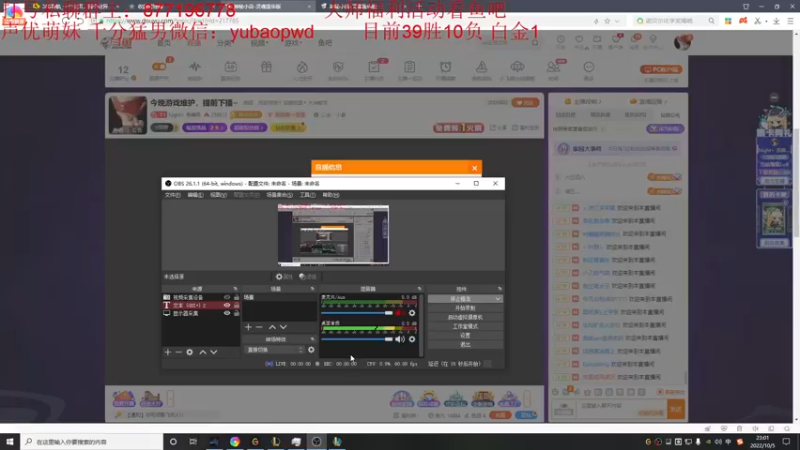This screenshot has width=800, height=450.
Task: Open source properties gear in sources toolbar
Action: [x=189, y=352]
